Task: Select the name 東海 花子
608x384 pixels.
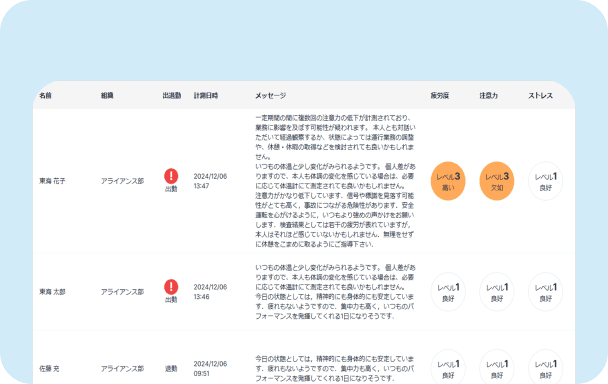Action: 52,181
